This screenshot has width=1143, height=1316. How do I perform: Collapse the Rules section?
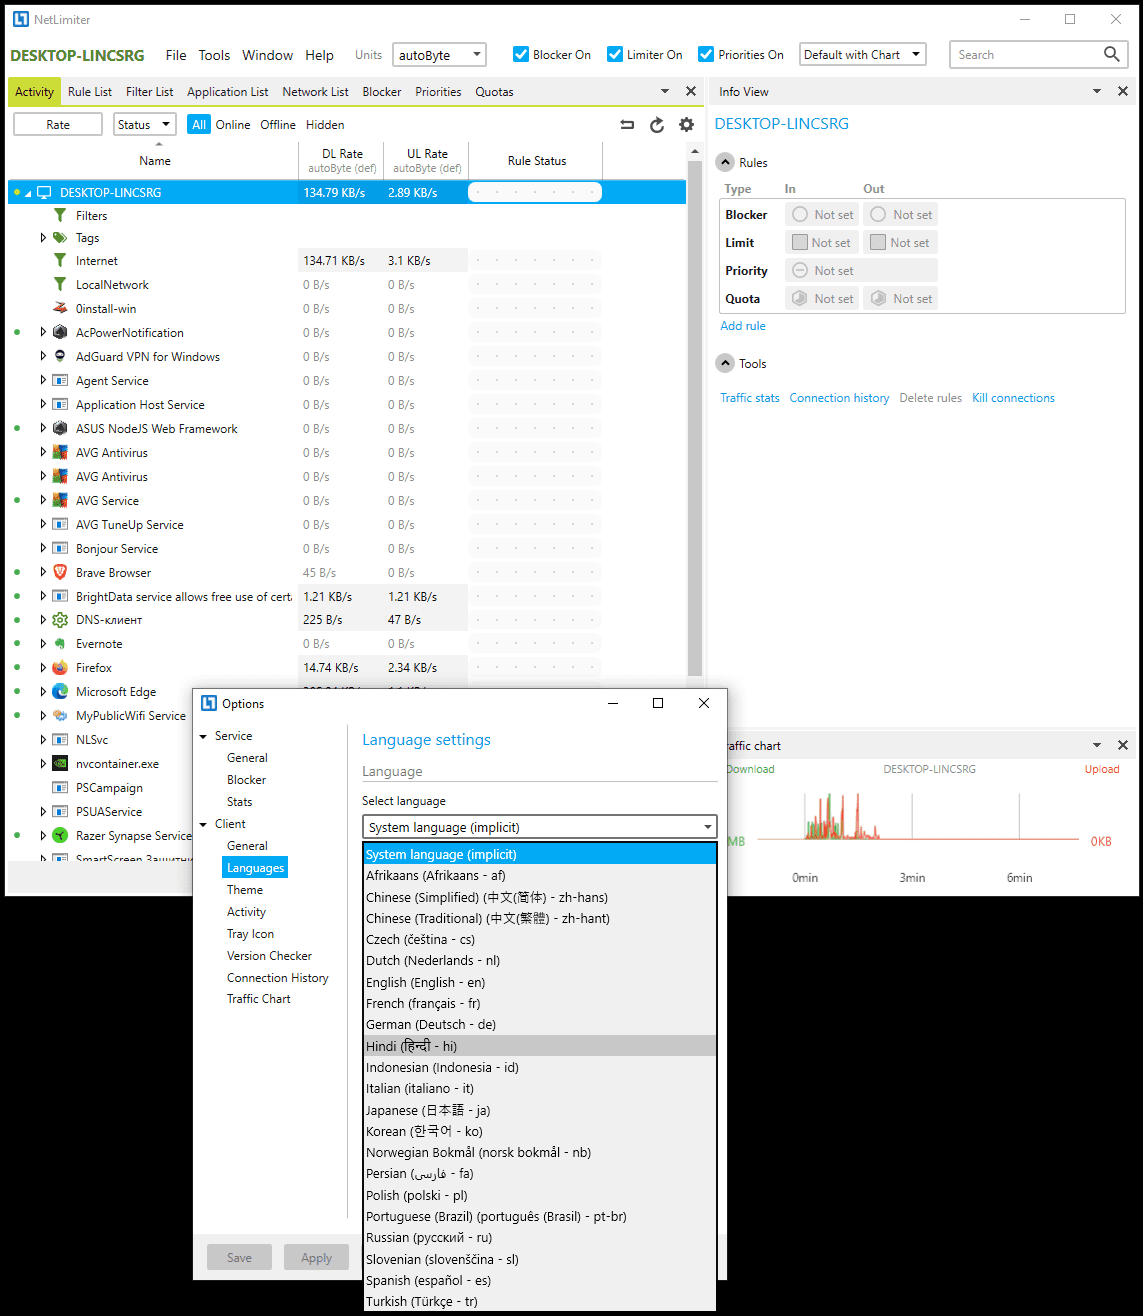(726, 163)
